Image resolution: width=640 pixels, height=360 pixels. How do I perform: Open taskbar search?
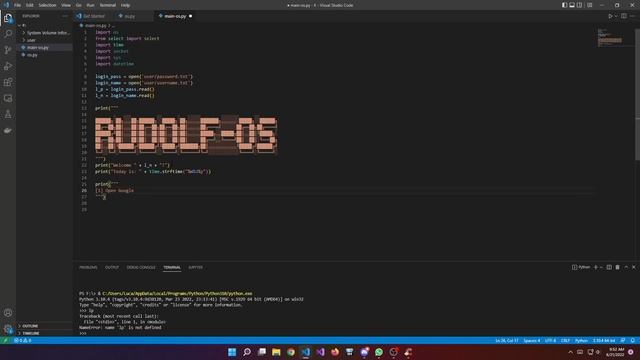[x=247, y=352]
